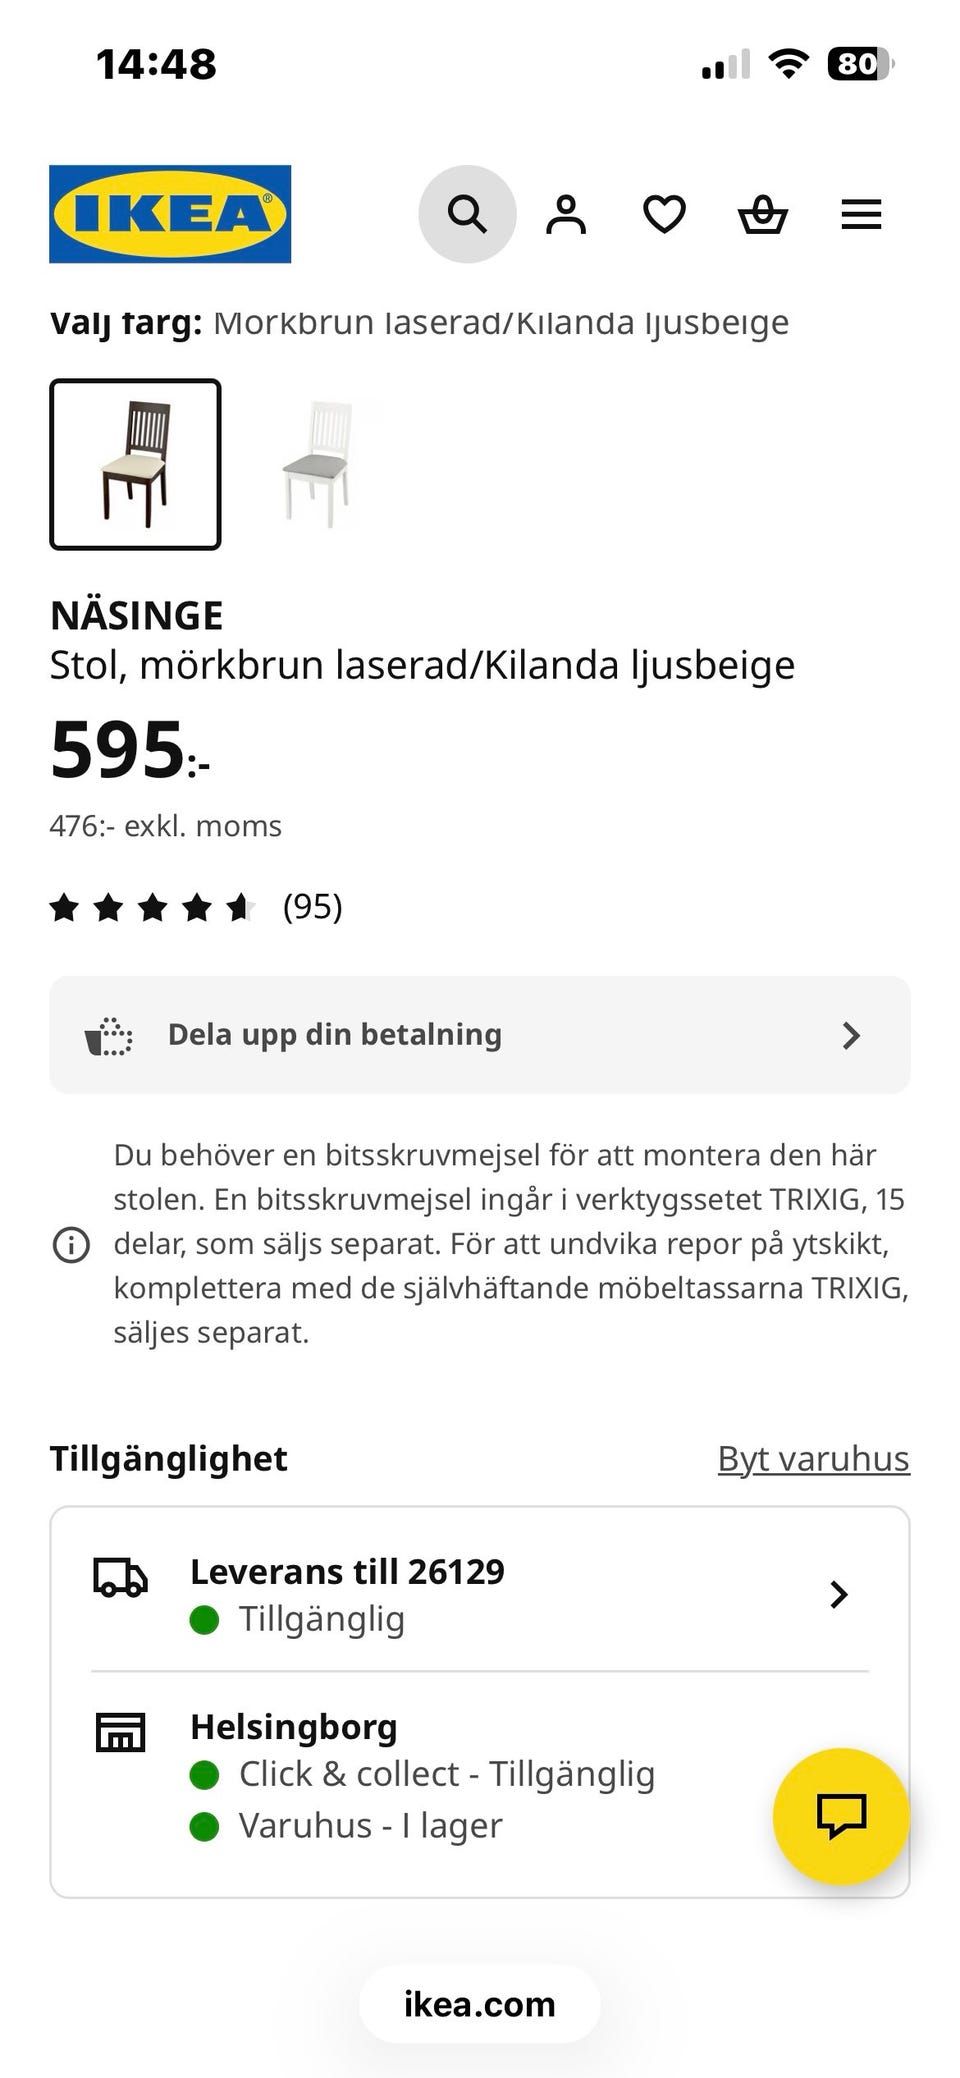Tap the delivery truck icon
Image resolution: width=960 pixels, height=2078 pixels.
(x=120, y=1577)
